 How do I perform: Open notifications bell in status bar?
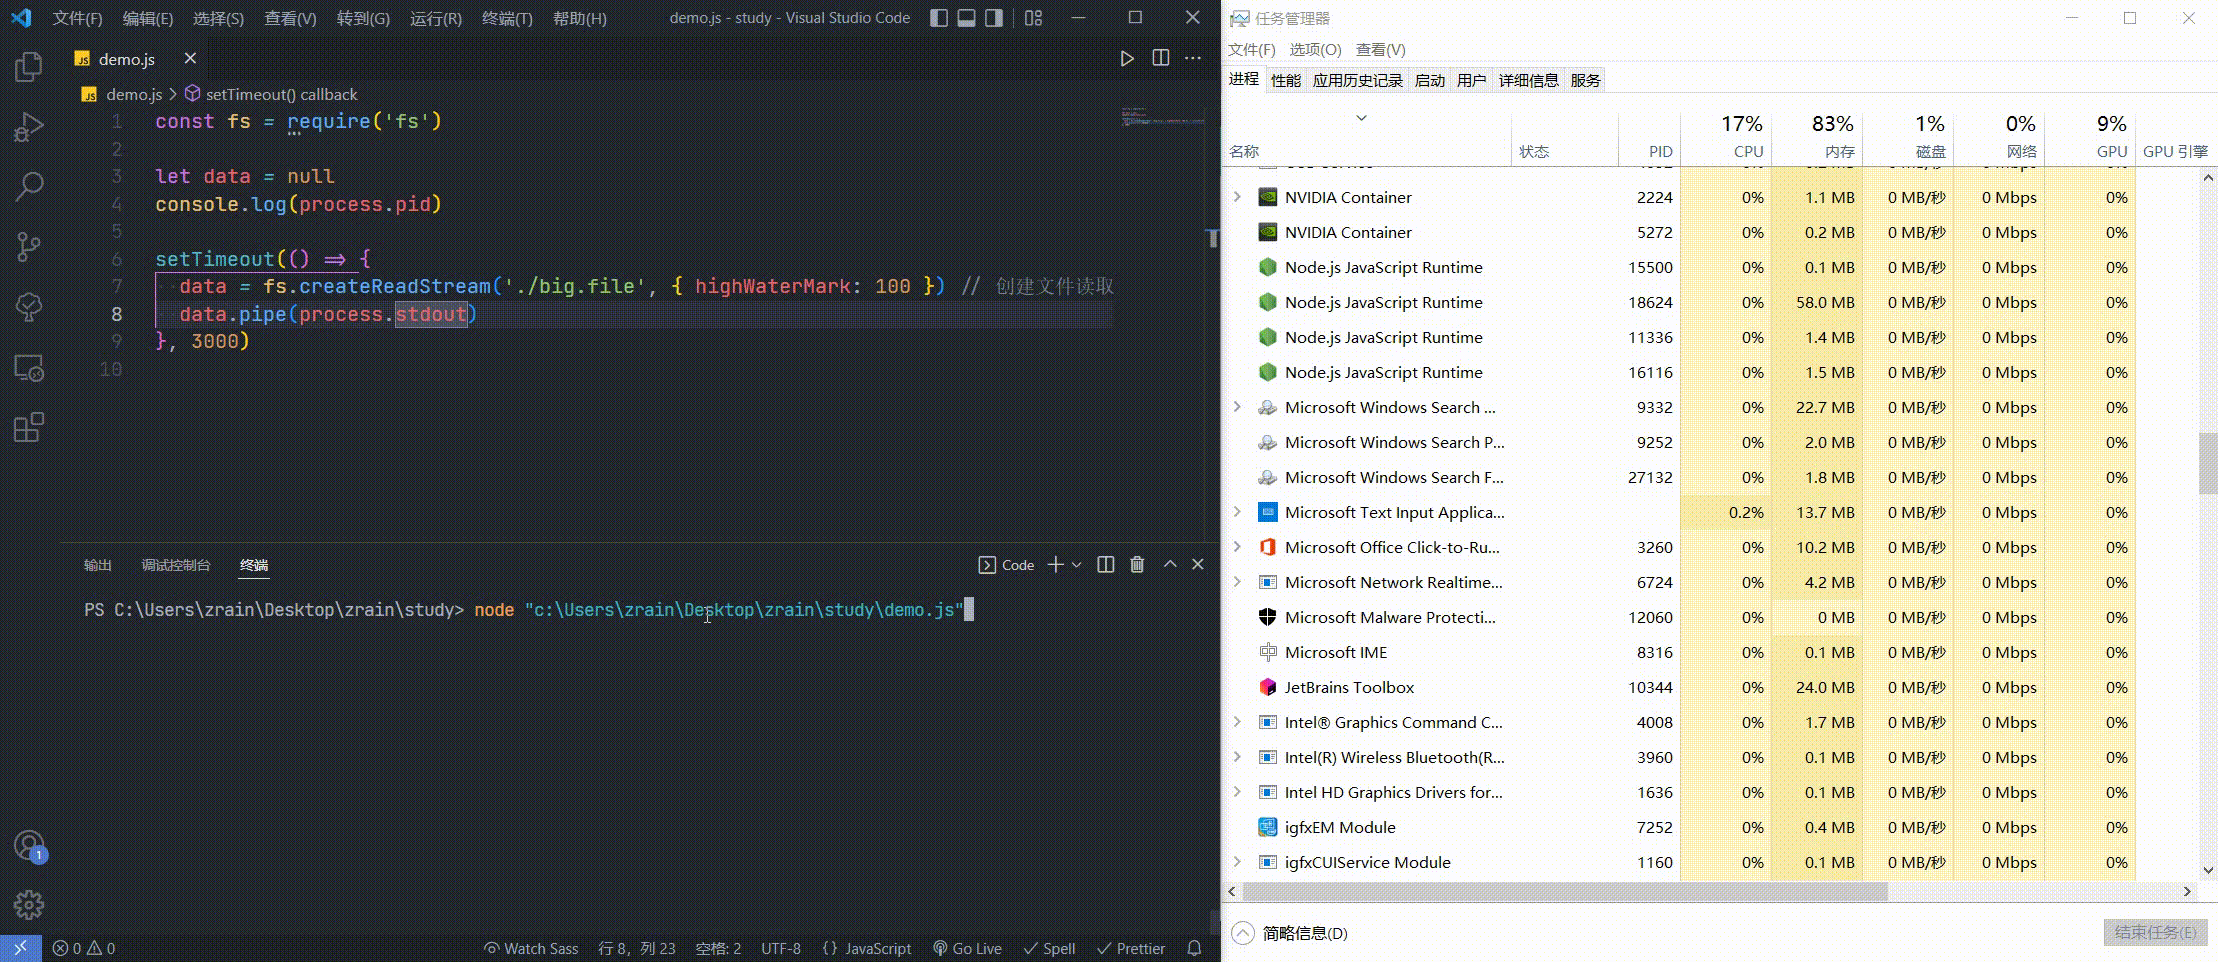pos(1194,948)
